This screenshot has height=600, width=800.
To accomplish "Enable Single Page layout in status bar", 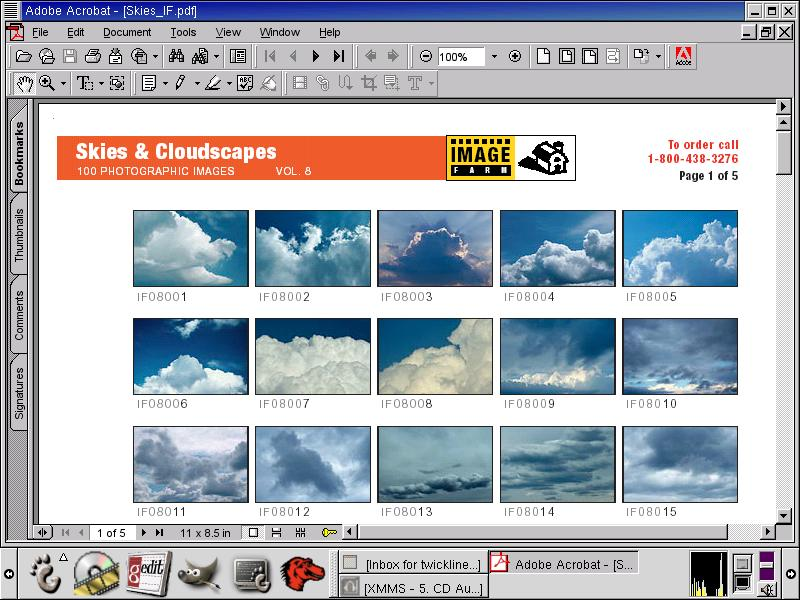I will point(253,533).
